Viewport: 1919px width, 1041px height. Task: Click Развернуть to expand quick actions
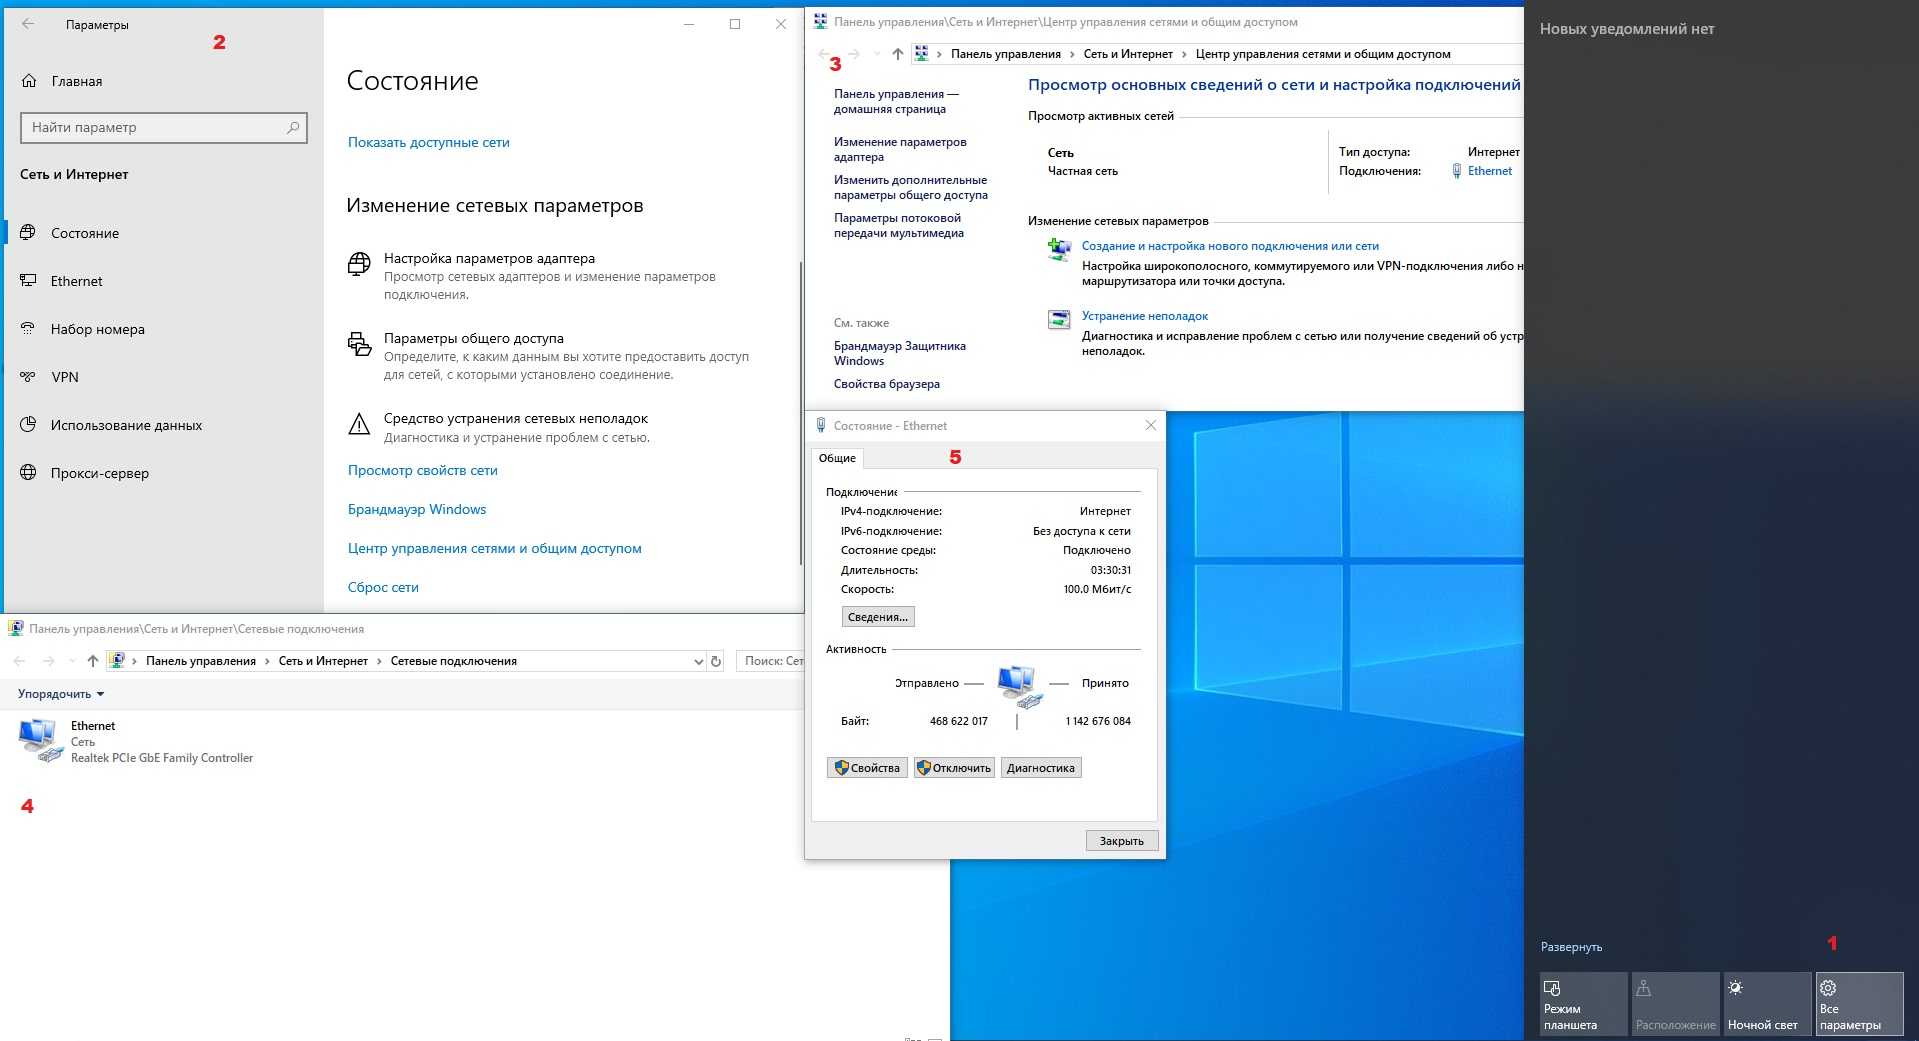coord(1571,947)
